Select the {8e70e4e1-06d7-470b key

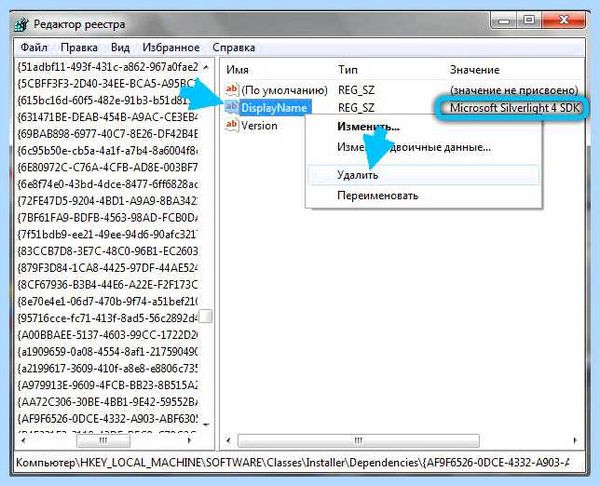point(108,302)
